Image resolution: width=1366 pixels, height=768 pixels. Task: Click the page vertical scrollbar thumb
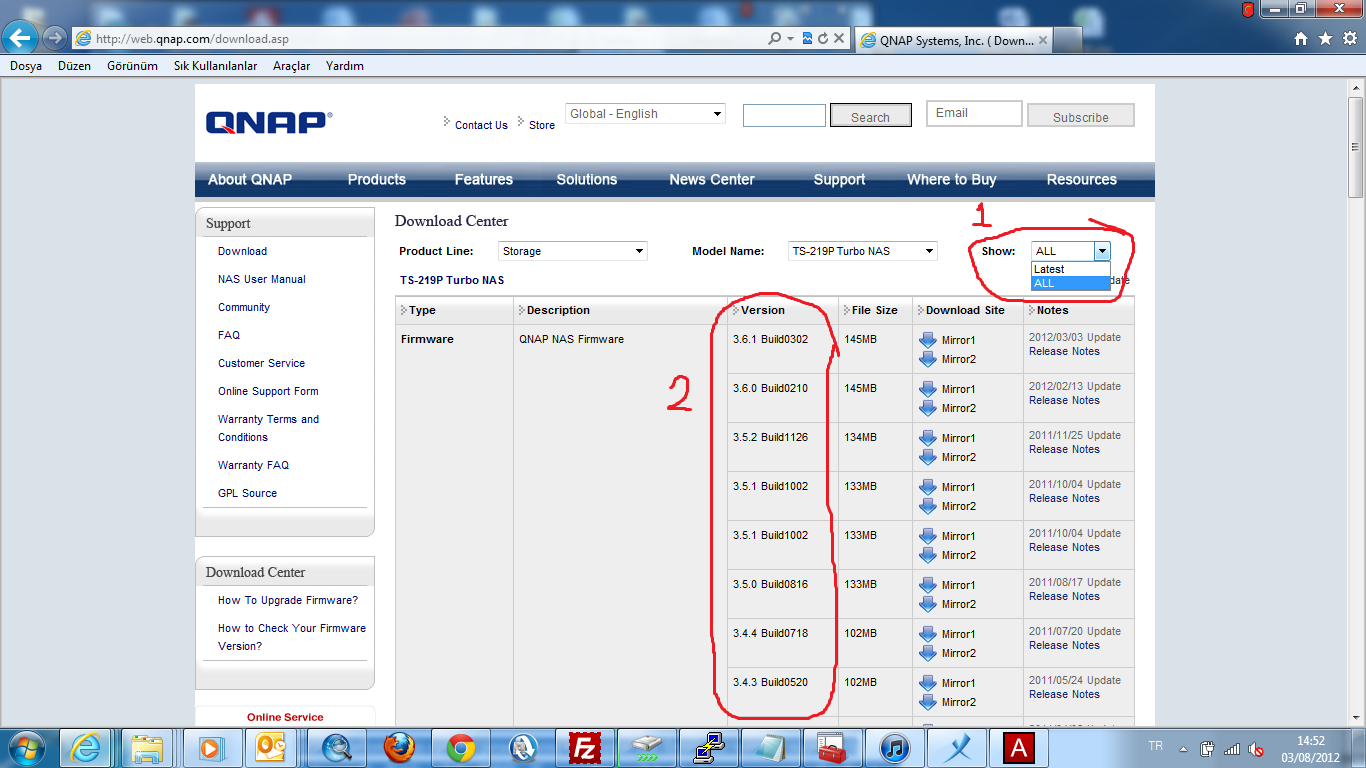click(x=1356, y=147)
